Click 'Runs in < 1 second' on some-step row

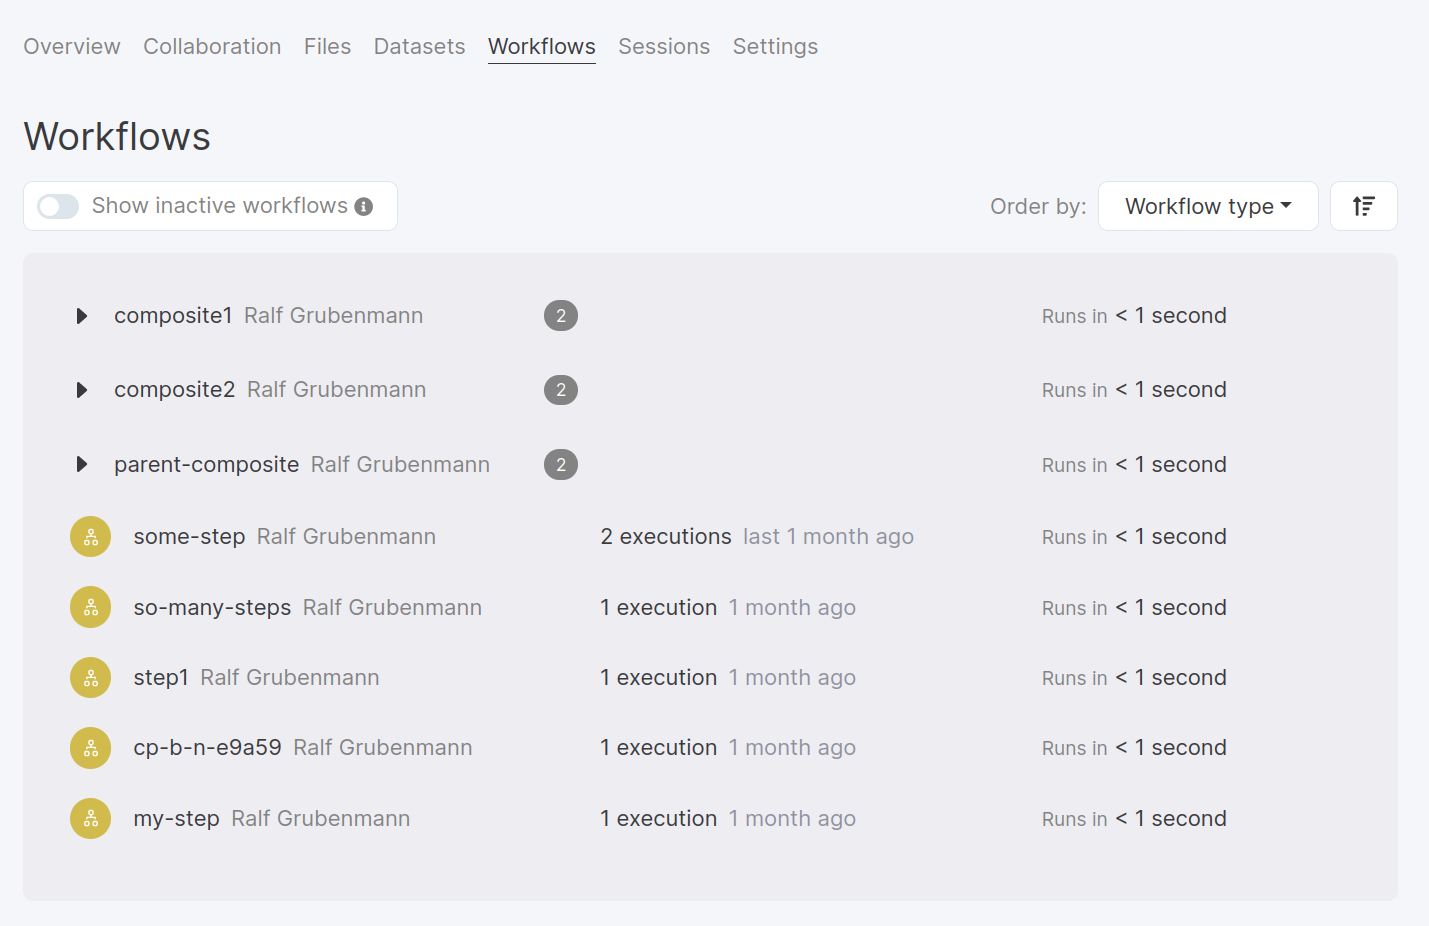coord(1134,537)
